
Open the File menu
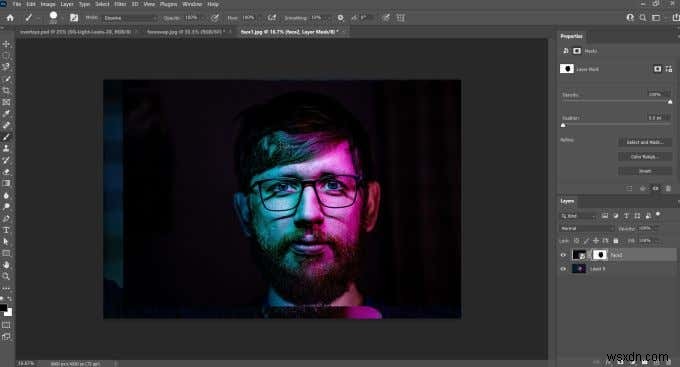17,4
